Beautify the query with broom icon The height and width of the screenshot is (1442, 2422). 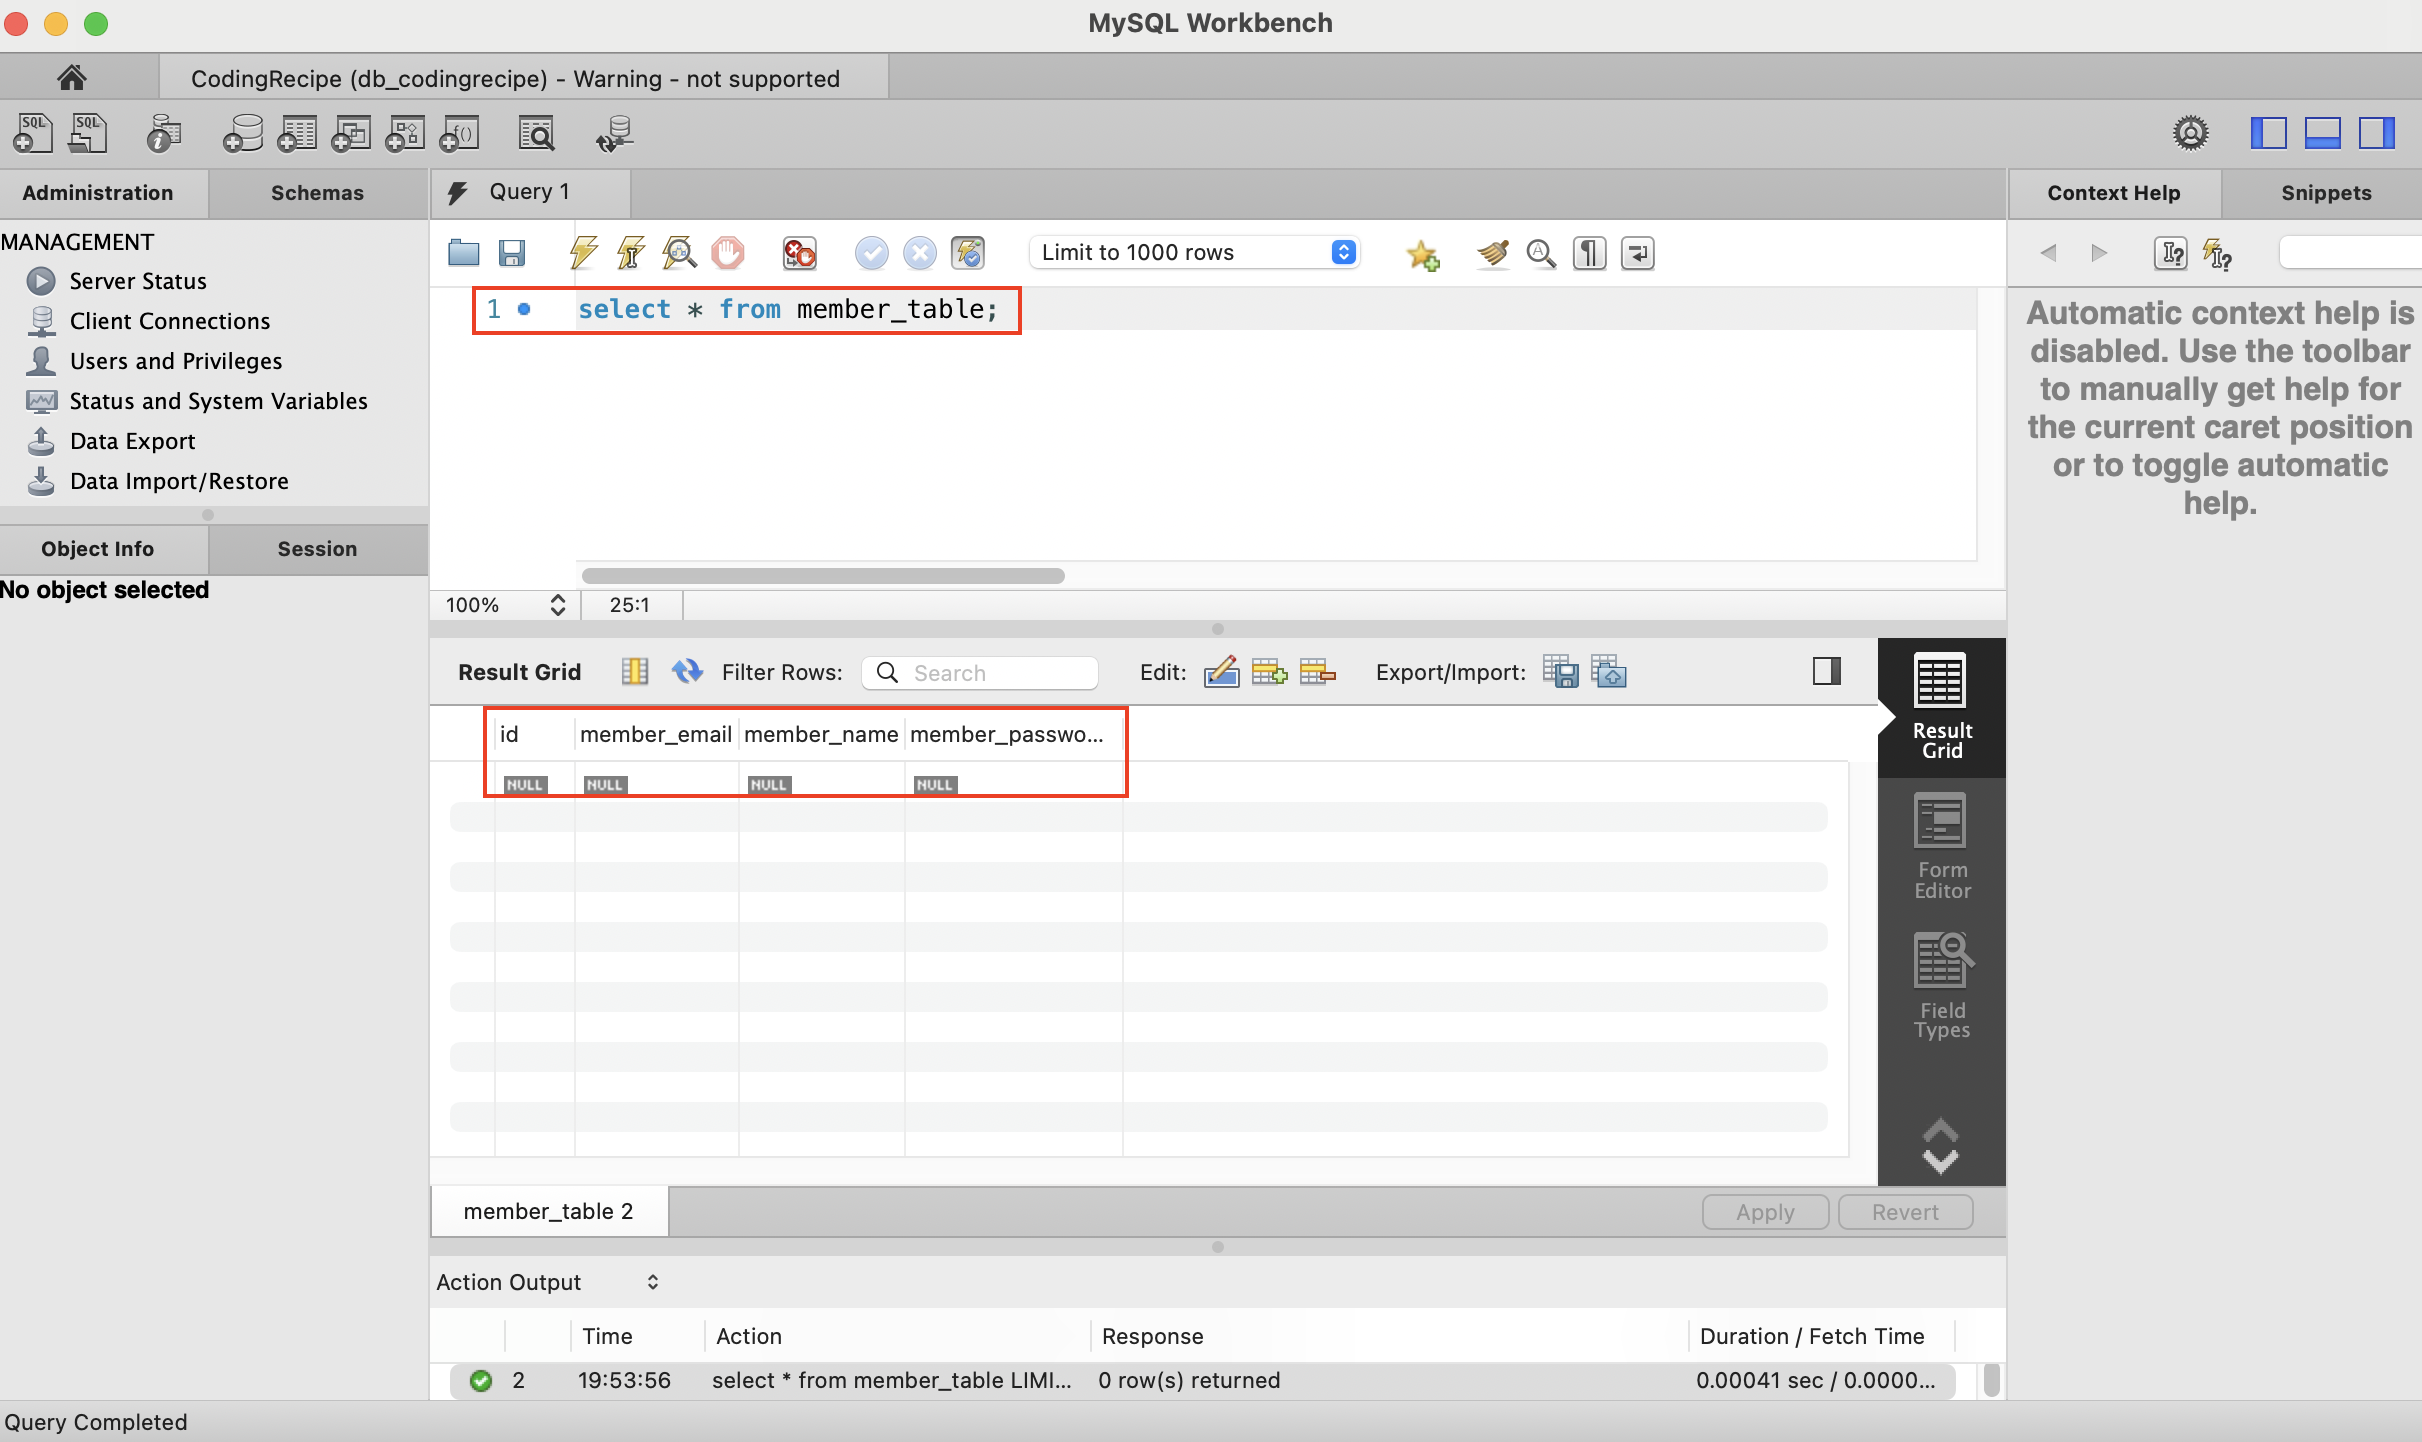(1492, 253)
